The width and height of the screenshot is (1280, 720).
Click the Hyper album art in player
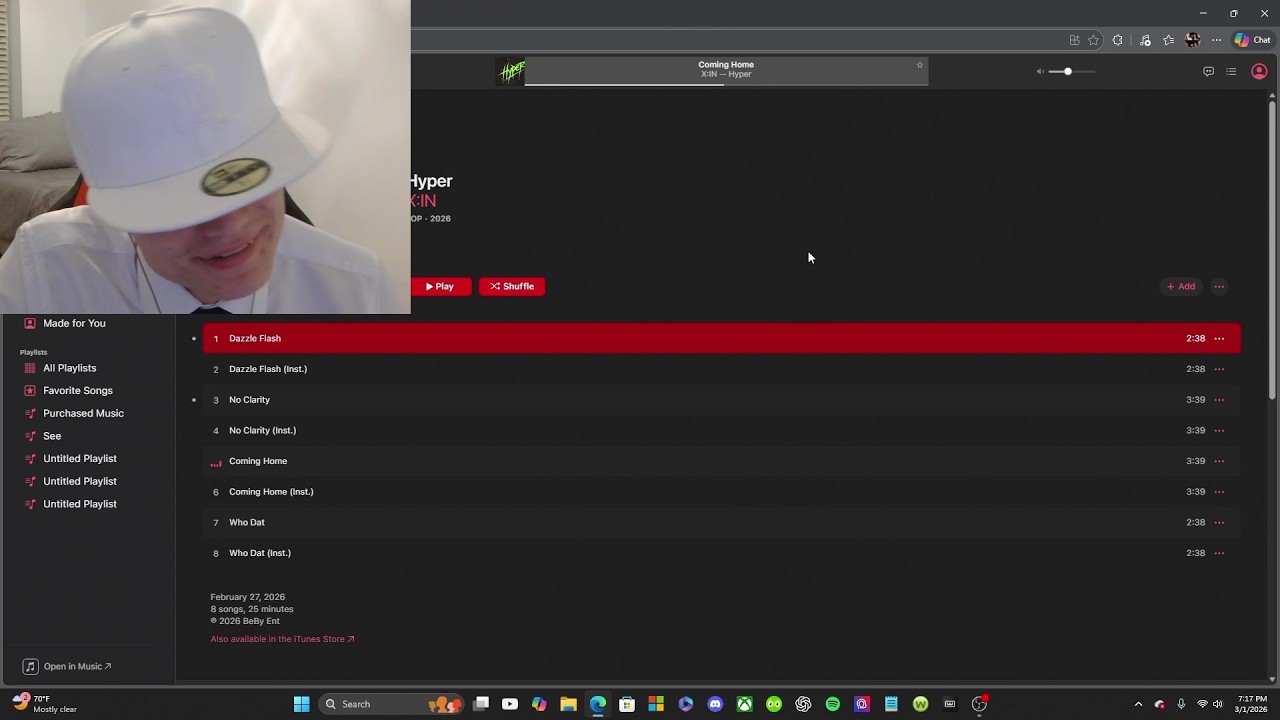tap(512, 71)
